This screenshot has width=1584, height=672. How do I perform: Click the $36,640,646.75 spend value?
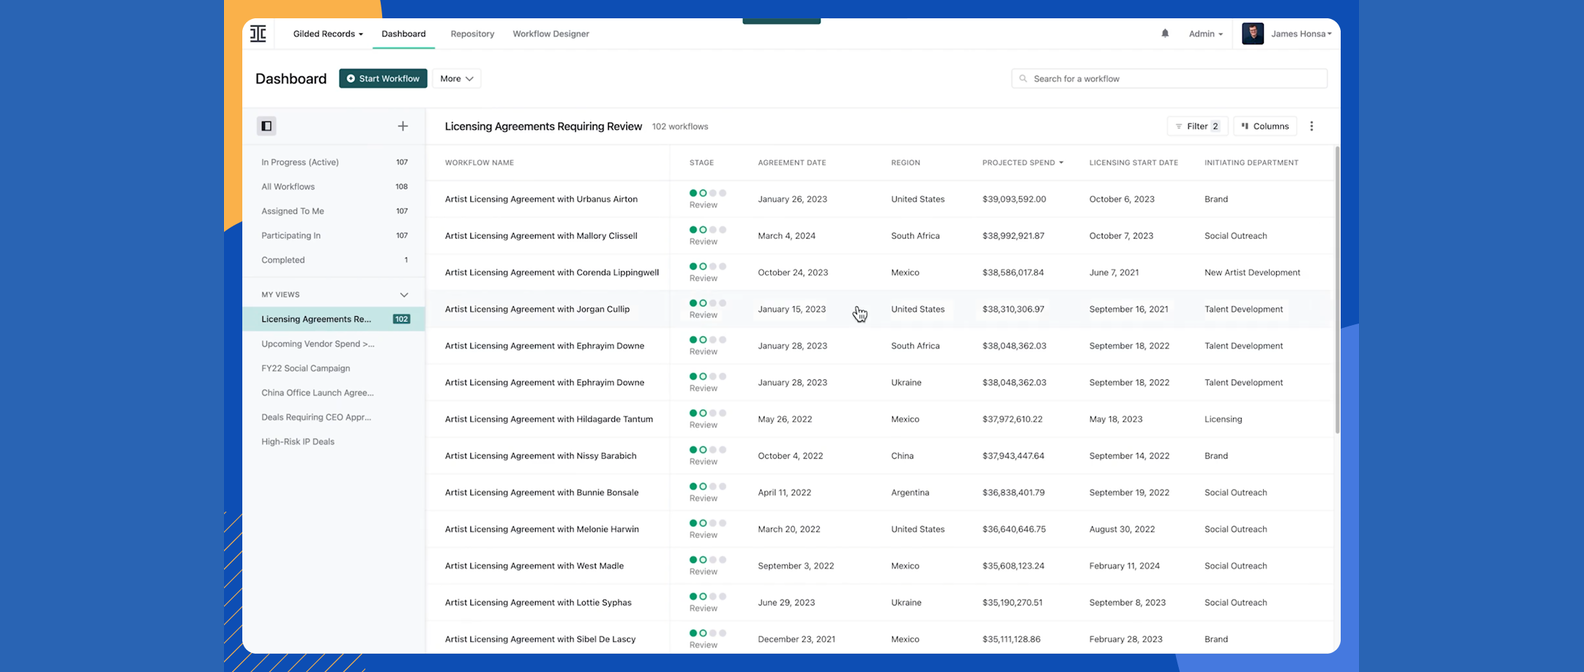tap(1014, 529)
